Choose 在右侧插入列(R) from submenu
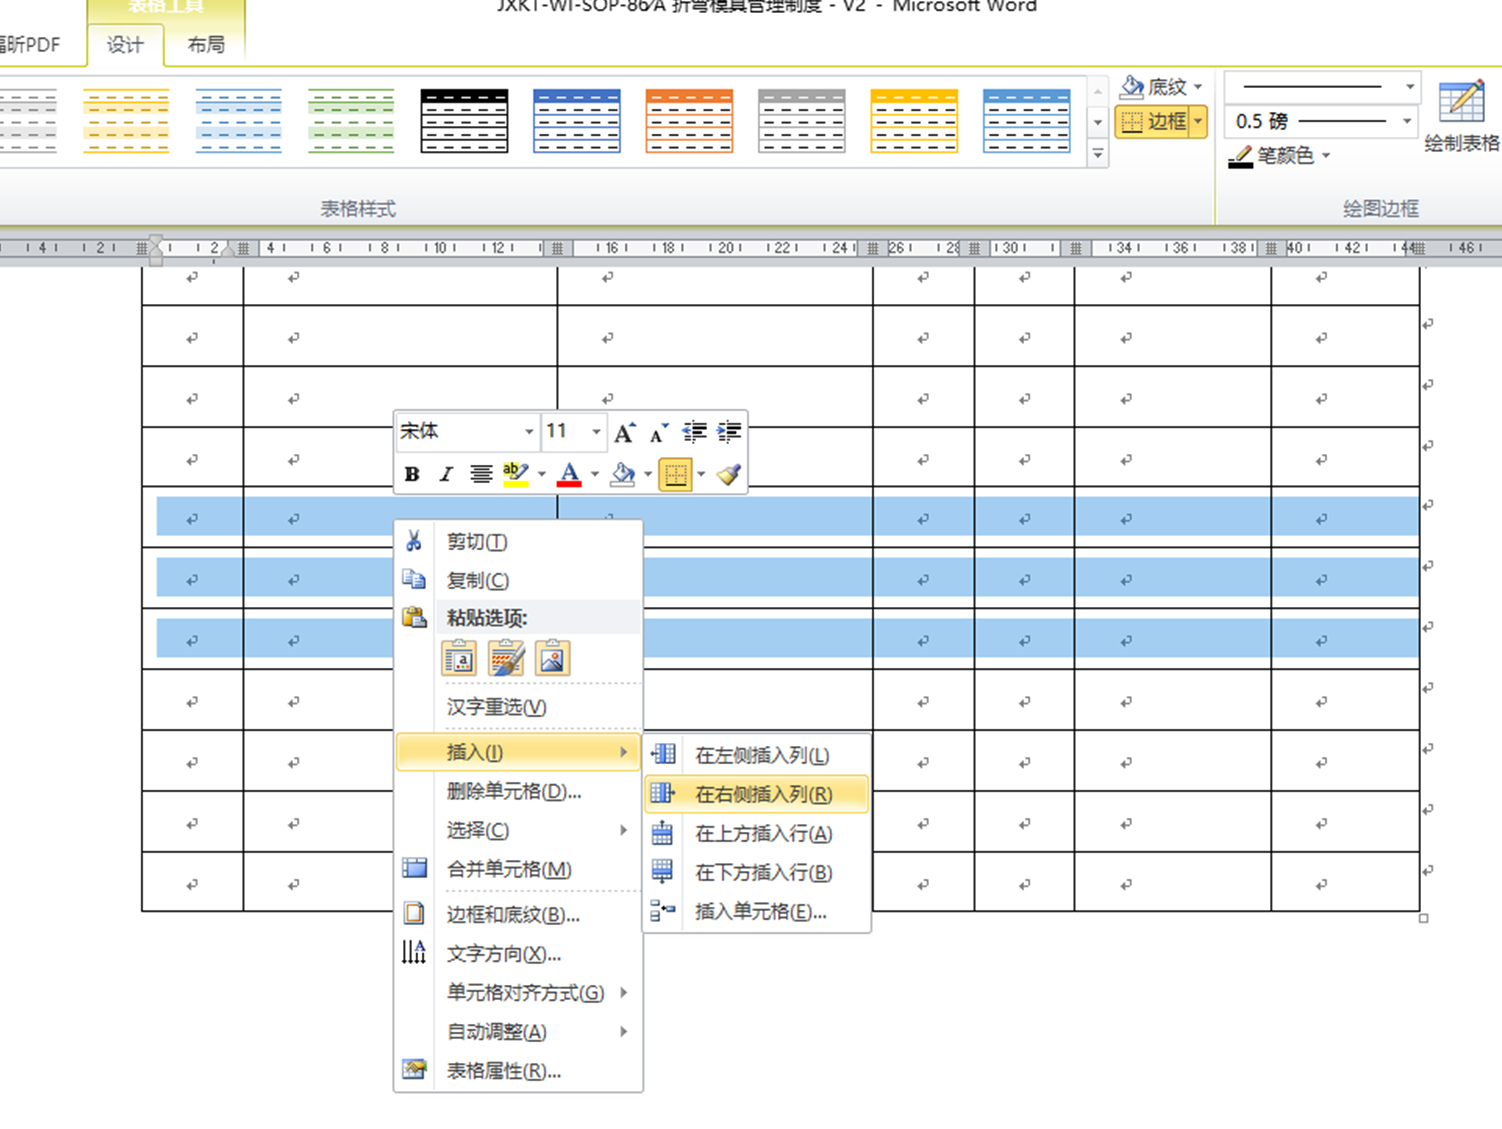The height and width of the screenshot is (1129, 1502). (x=757, y=794)
